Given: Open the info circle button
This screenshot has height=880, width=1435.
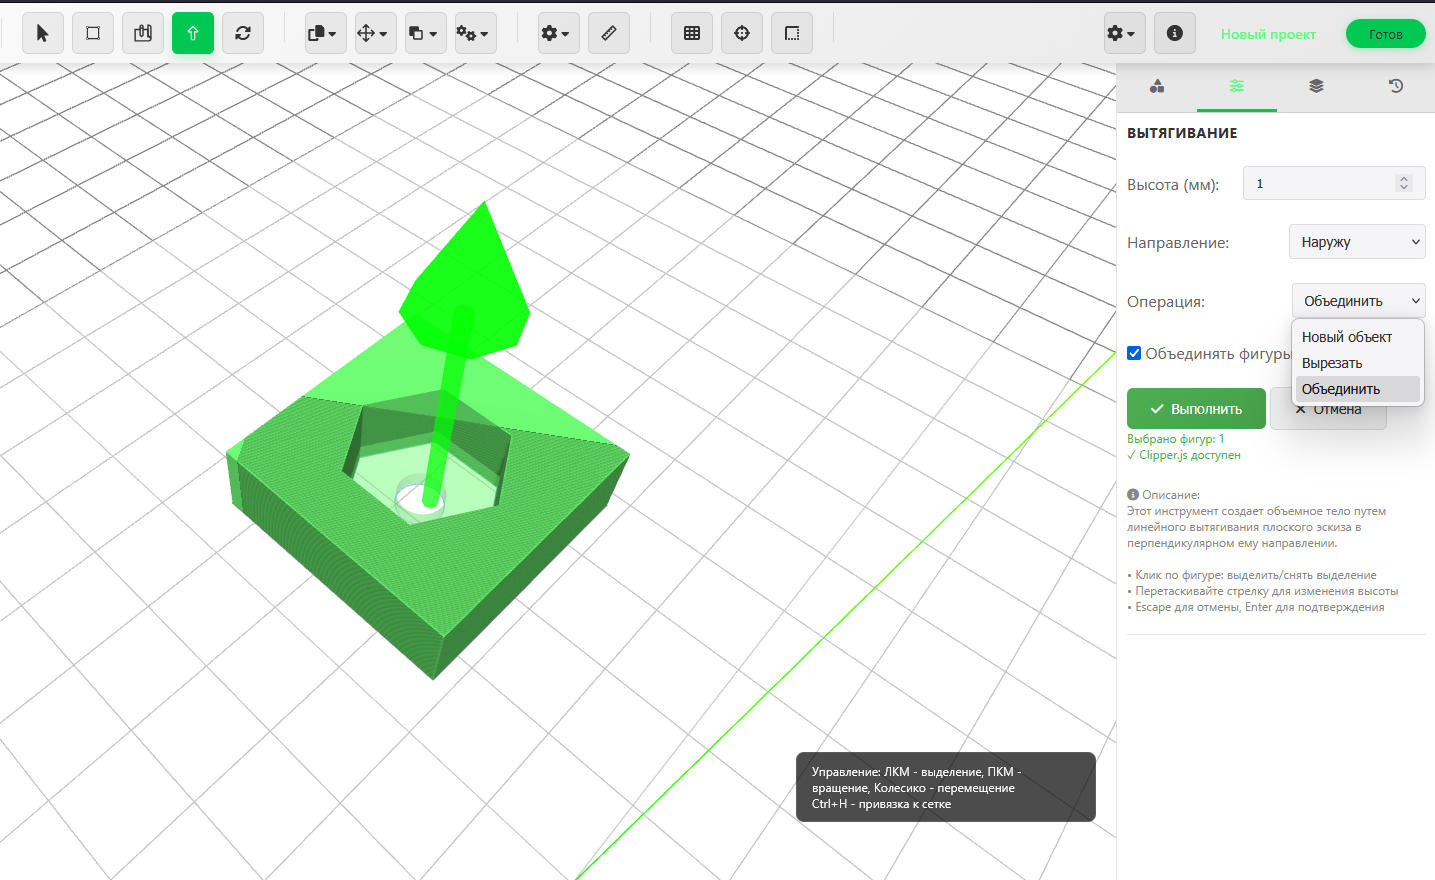Looking at the screenshot, I should [1175, 33].
